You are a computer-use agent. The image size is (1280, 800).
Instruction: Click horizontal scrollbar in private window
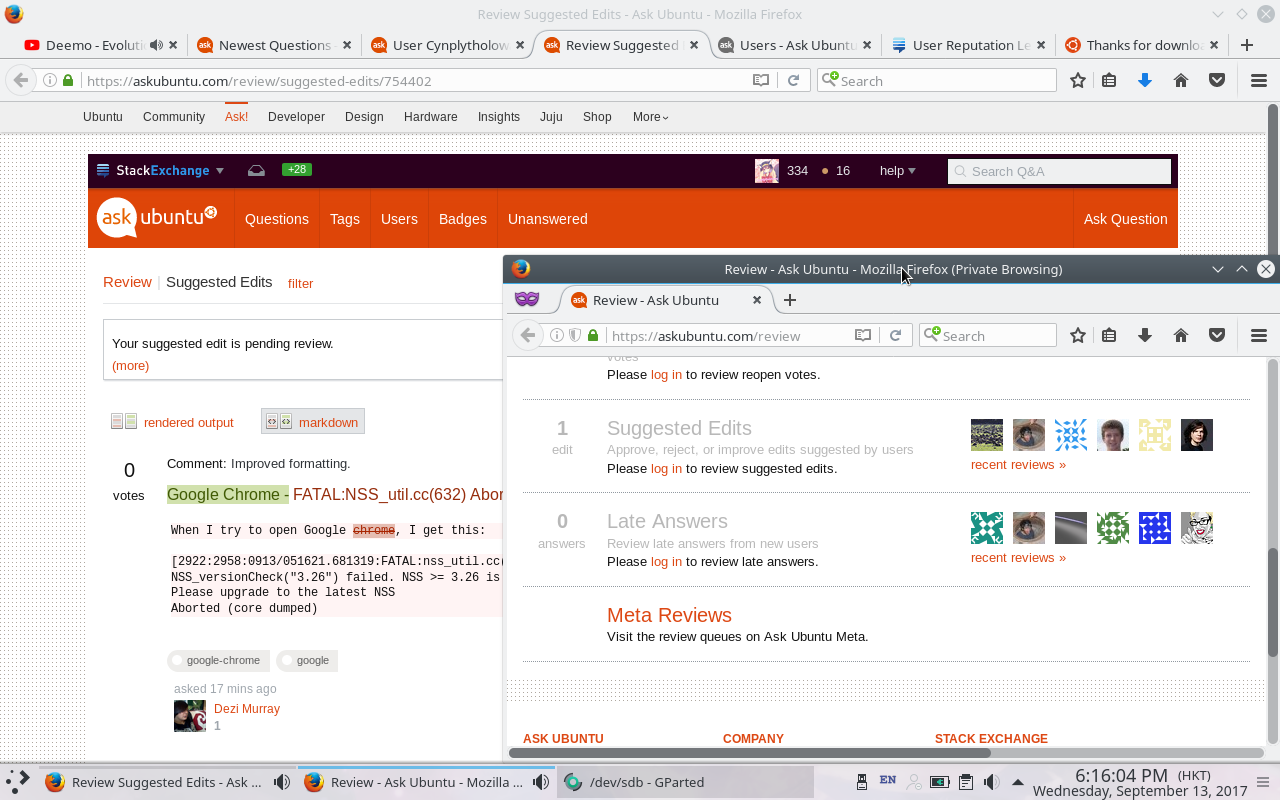[x=750, y=752]
